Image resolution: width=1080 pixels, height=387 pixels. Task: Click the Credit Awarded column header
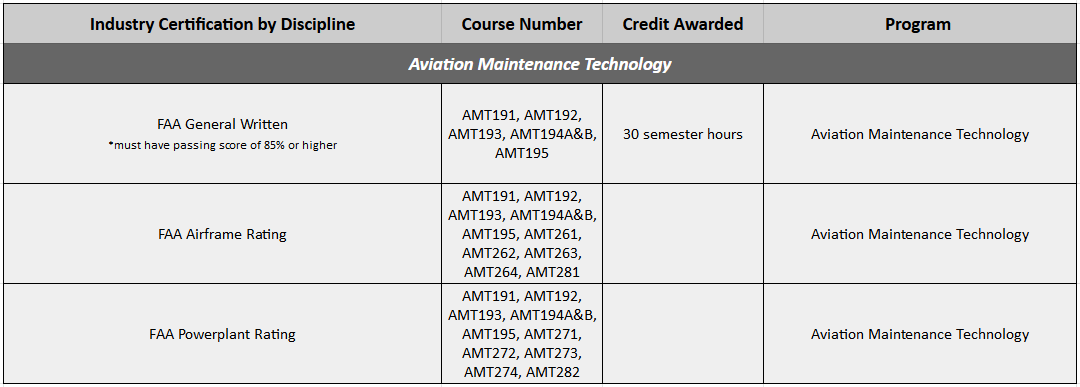tap(683, 25)
